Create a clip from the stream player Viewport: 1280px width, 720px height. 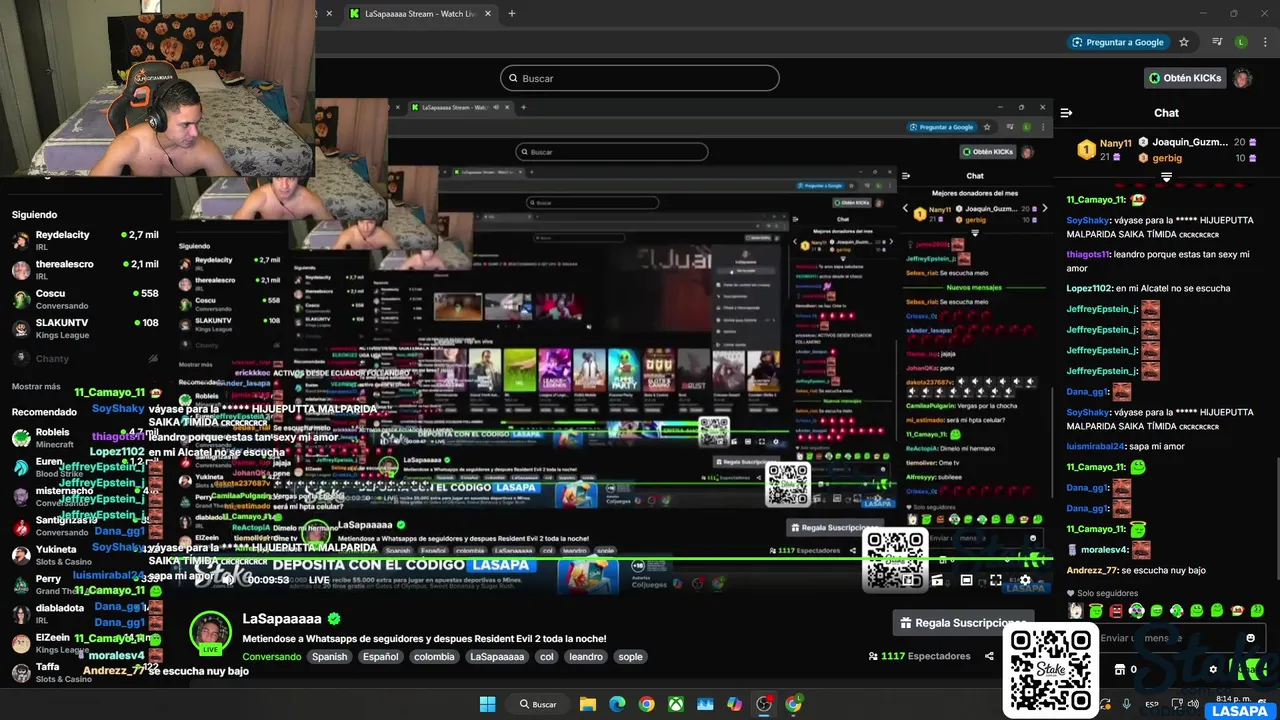click(937, 580)
